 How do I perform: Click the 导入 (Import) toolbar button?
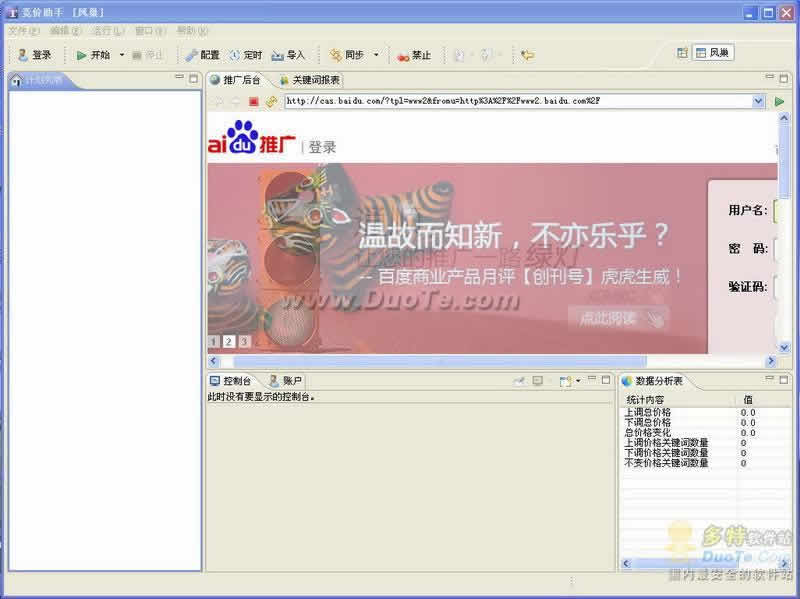click(288, 55)
